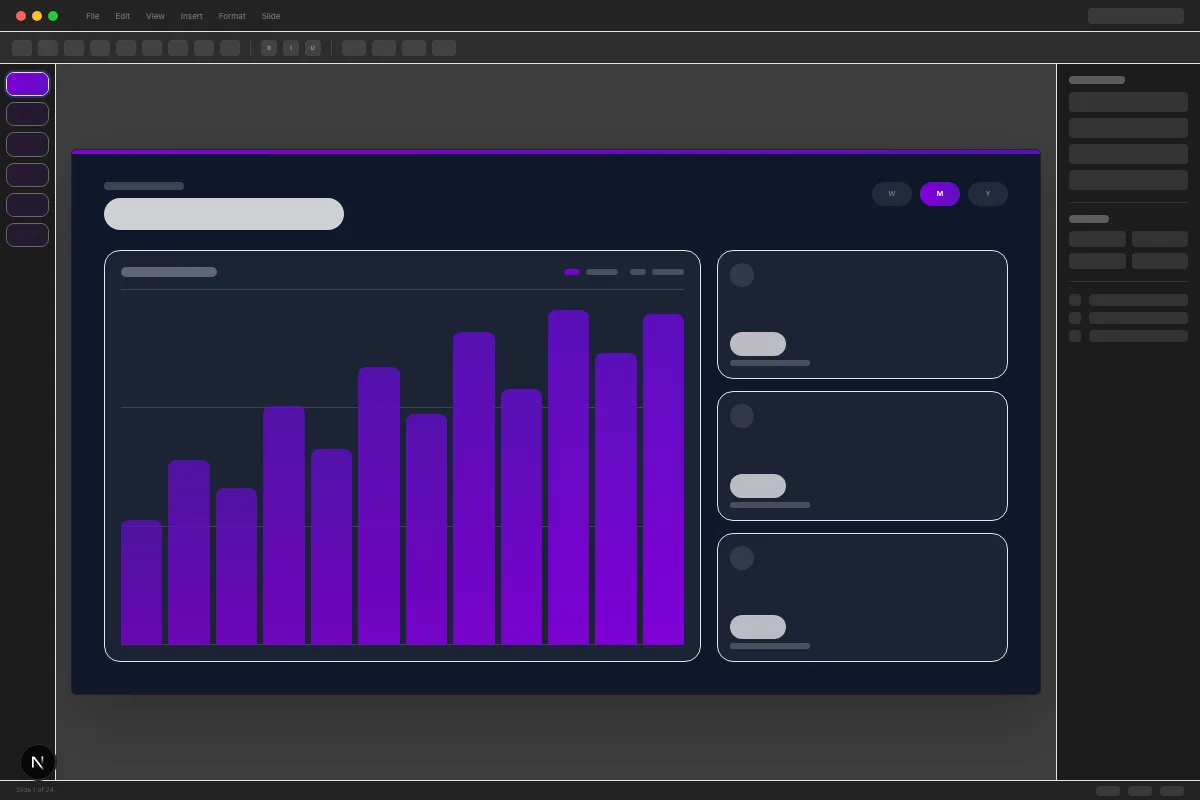Select the purple M range pill
The image size is (1200, 800).
[940, 194]
